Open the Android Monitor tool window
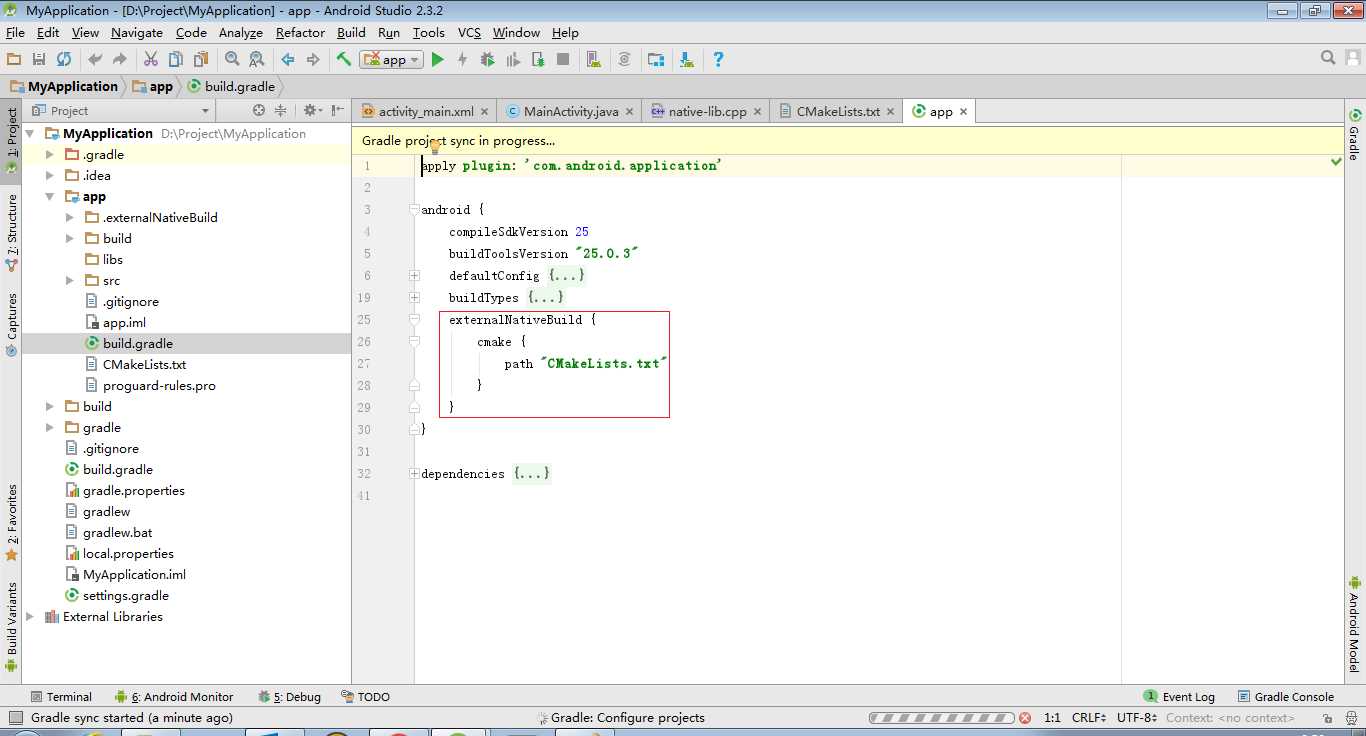1366x736 pixels. (x=174, y=697)
